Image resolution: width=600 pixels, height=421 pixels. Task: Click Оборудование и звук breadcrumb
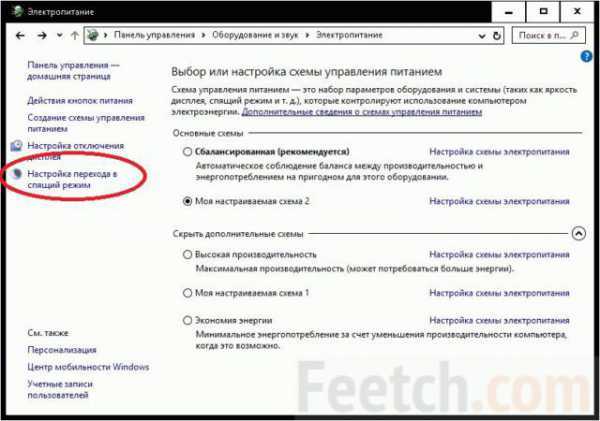[x=255, y=35]
